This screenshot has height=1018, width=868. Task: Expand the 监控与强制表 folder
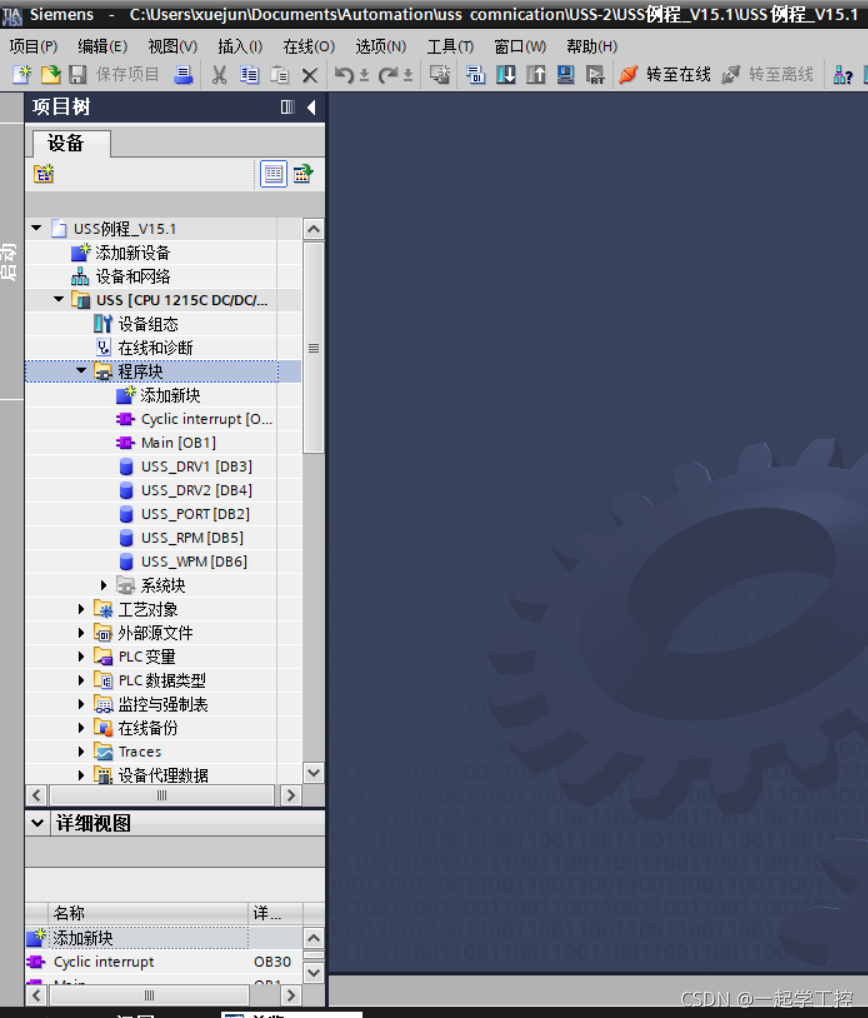point(81,704)
